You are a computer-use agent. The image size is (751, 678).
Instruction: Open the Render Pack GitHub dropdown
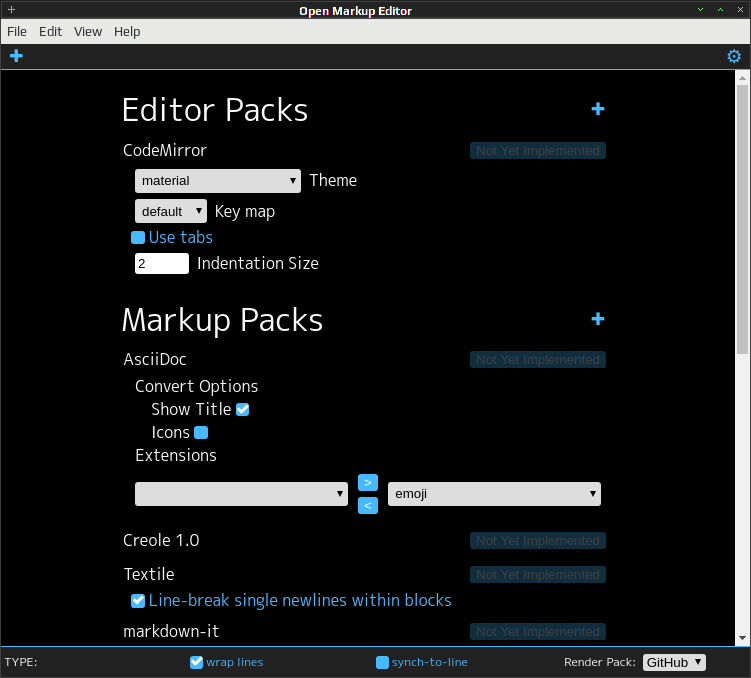674,662
